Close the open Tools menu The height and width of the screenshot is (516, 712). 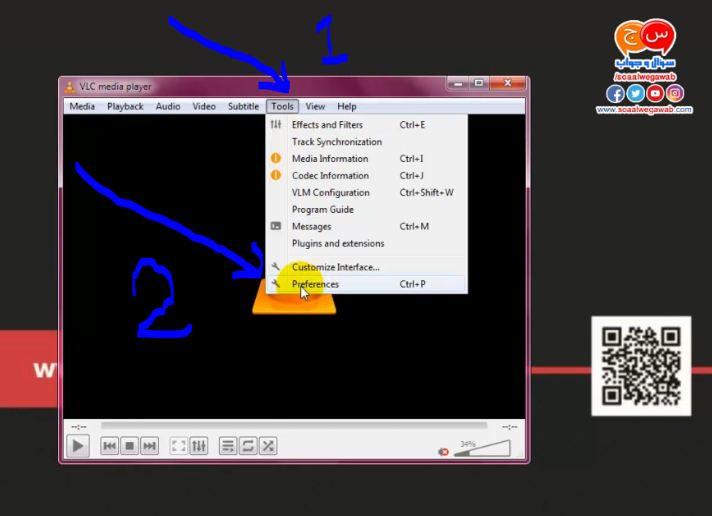282,106
